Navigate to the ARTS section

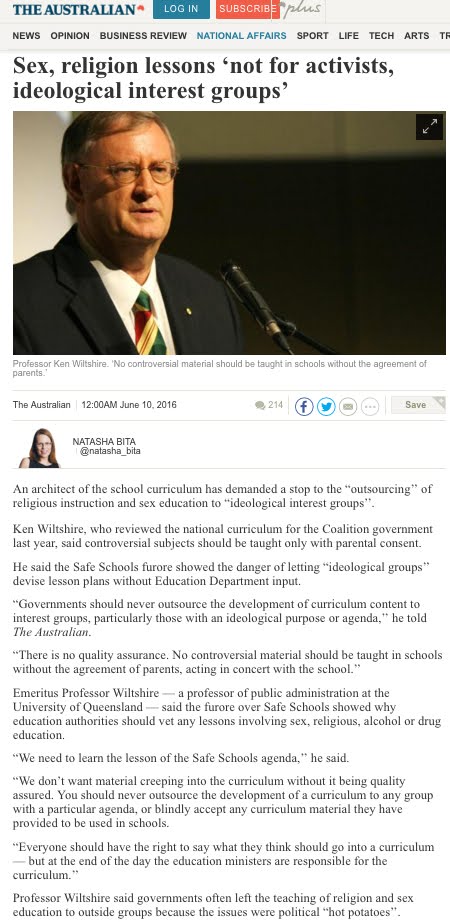[416, 36]
